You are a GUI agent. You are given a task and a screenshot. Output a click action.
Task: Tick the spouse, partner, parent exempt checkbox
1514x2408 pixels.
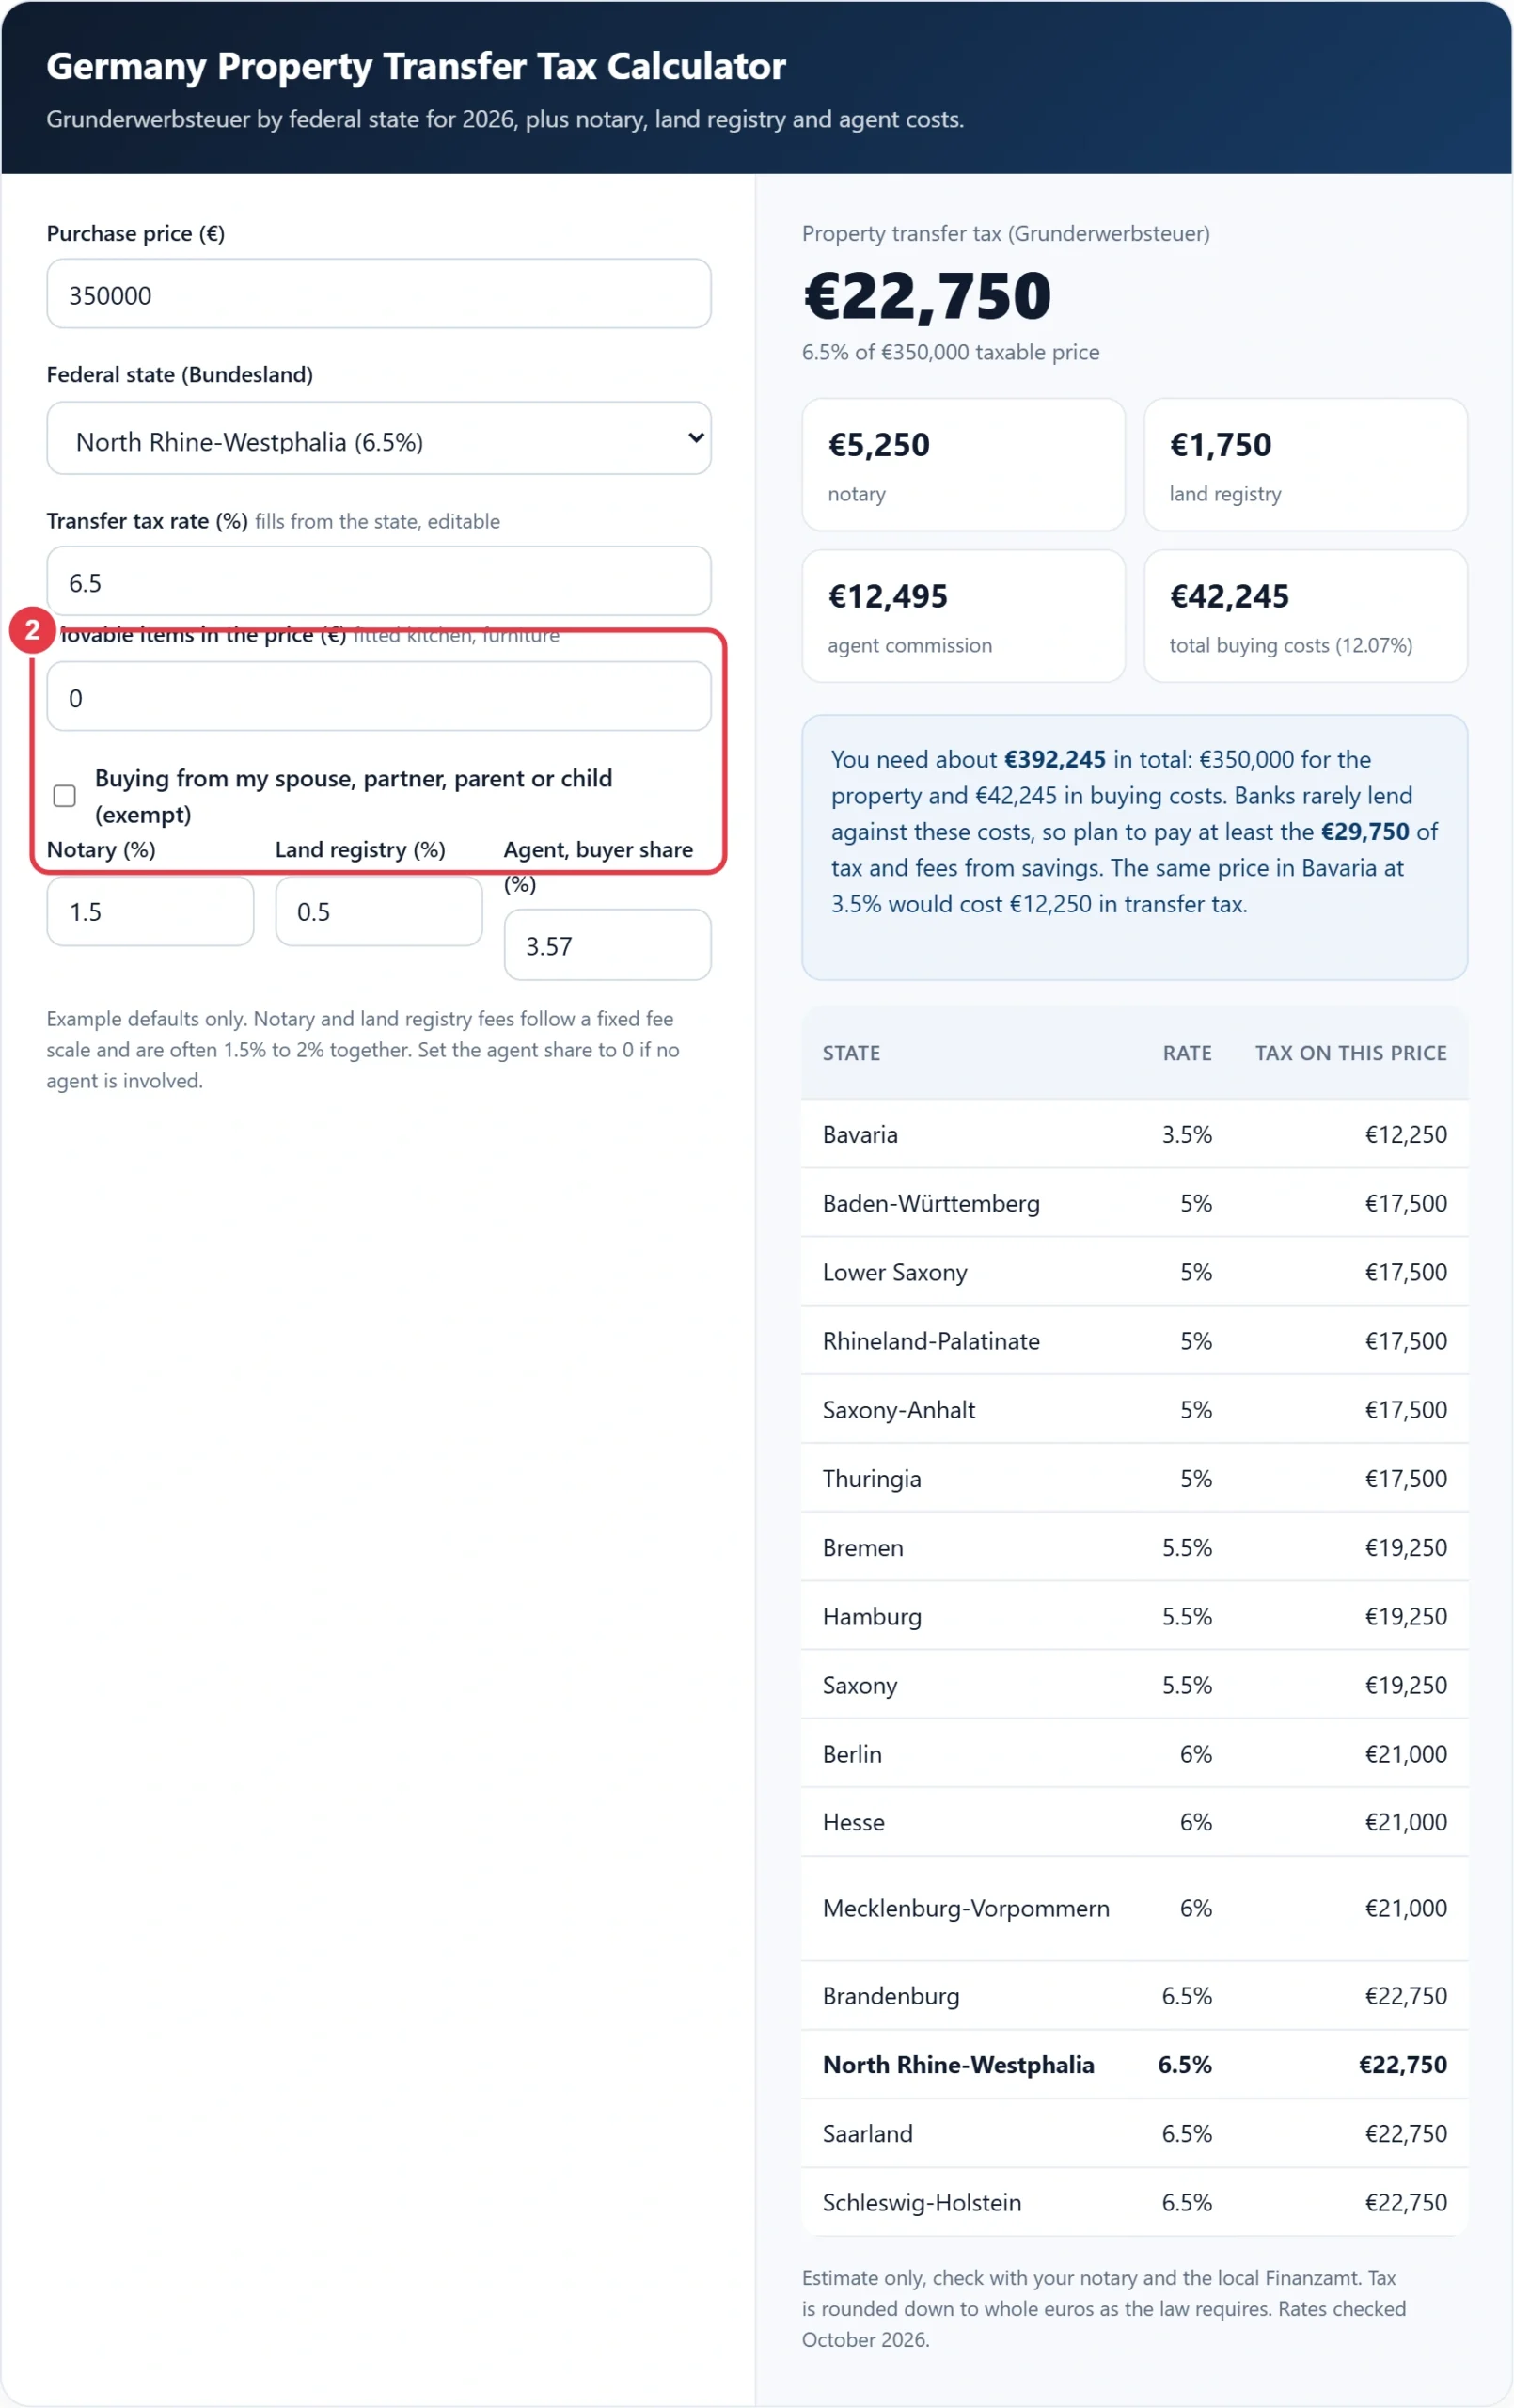click(64, 796)
